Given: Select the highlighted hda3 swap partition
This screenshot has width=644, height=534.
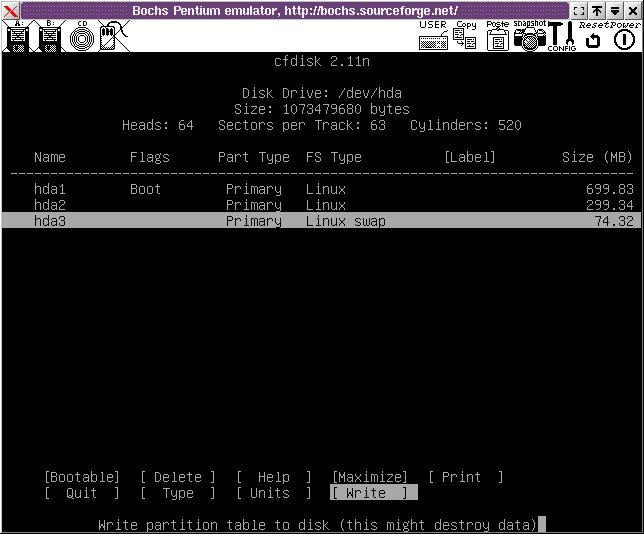Looking at the screenshot, I should [321, 221].
